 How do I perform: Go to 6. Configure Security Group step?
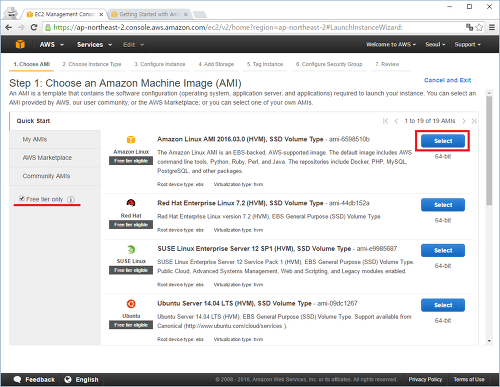329,64
